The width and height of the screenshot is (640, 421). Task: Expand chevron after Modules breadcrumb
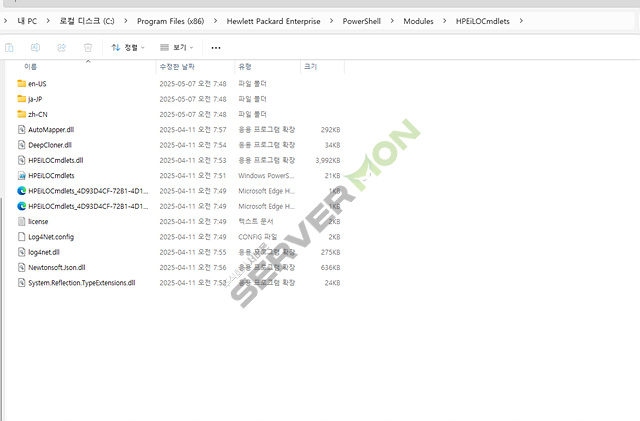click(x=444, y=21)
